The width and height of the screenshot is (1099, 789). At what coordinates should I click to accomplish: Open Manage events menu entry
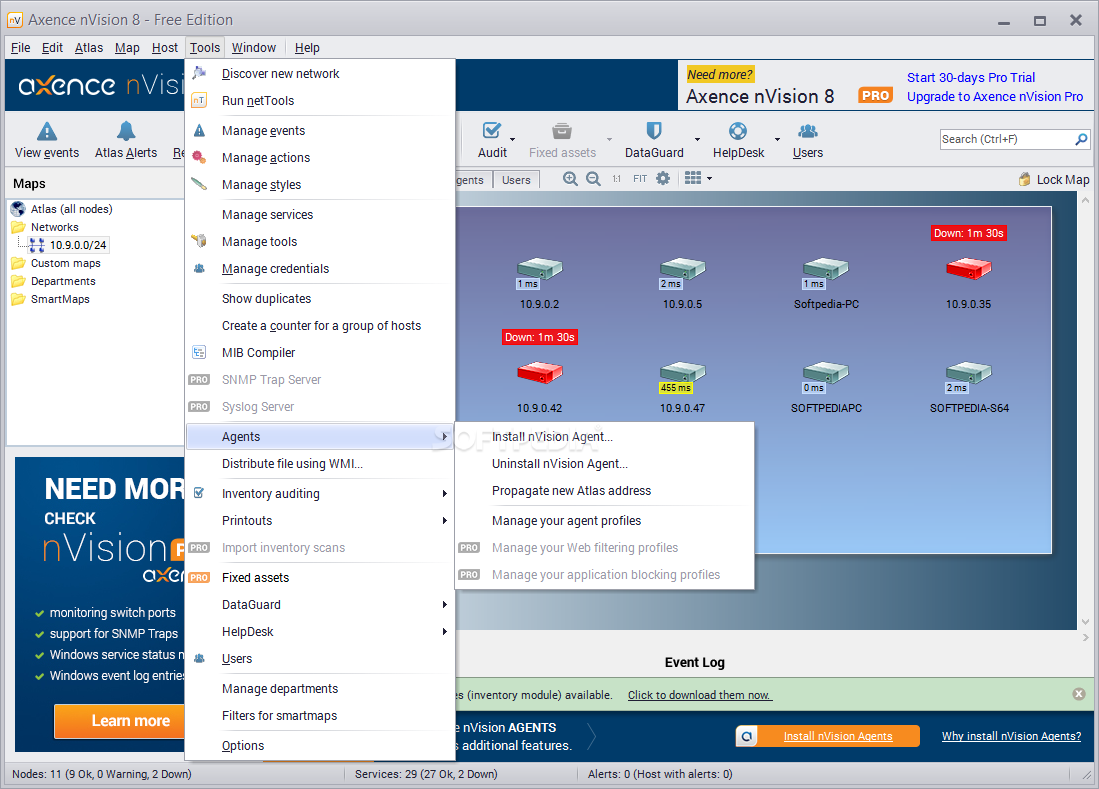320,130
